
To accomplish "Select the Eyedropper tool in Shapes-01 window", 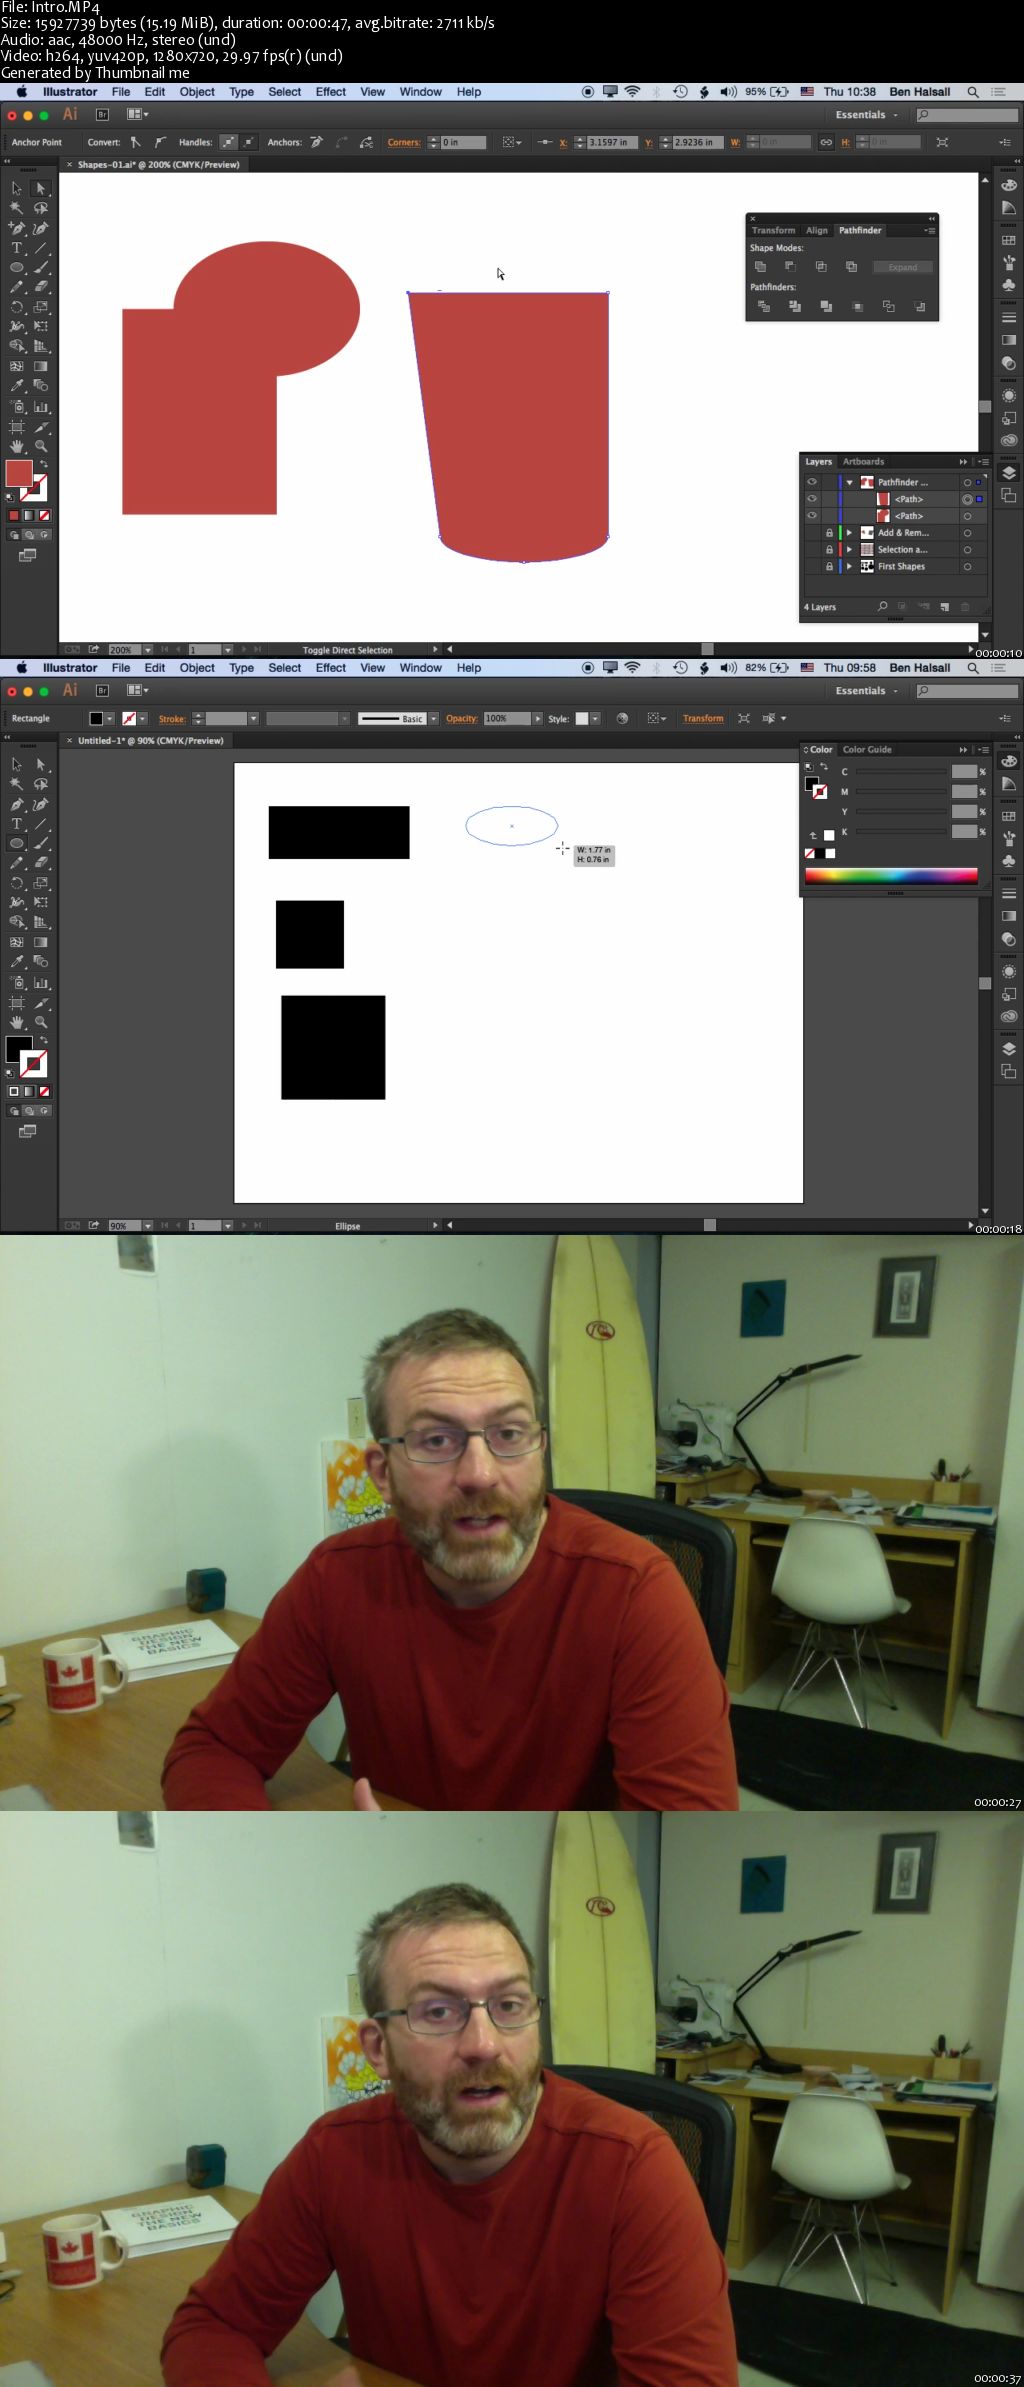I will (x=17, y=386).
